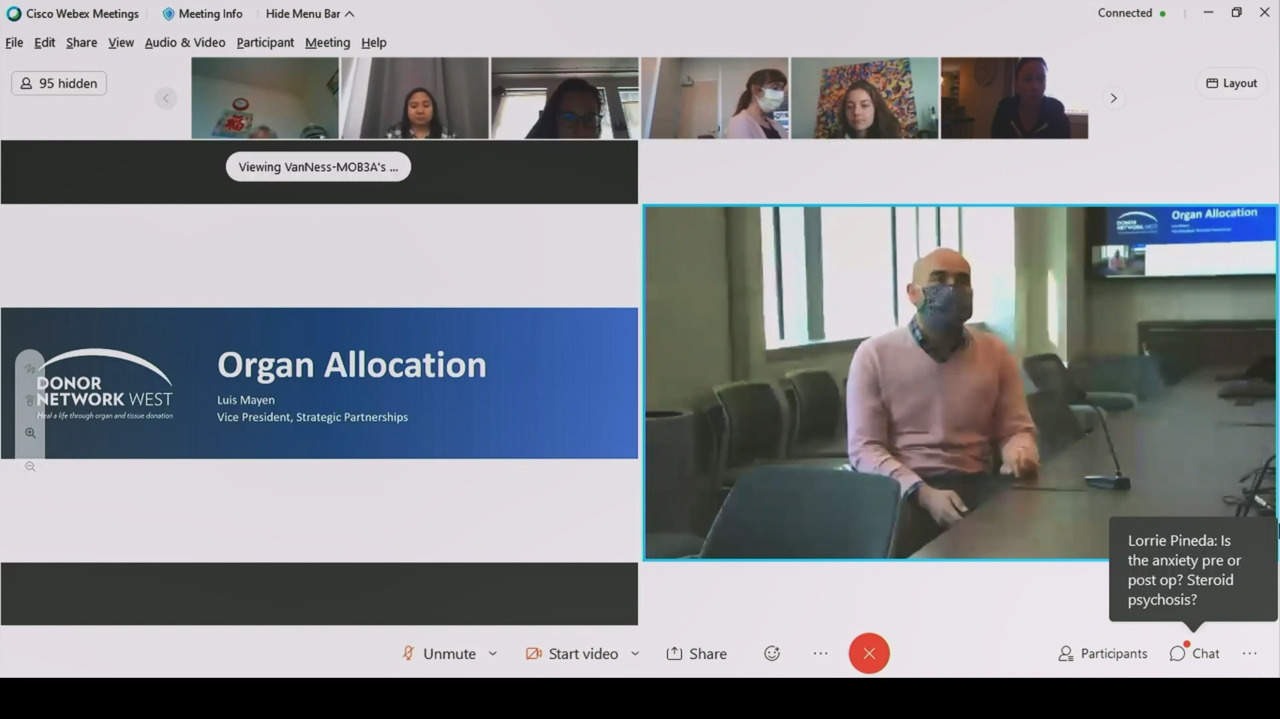1280x719 pixels.
Task: Open the View menu
Action: pyautogui.click(x=121, y=43)
